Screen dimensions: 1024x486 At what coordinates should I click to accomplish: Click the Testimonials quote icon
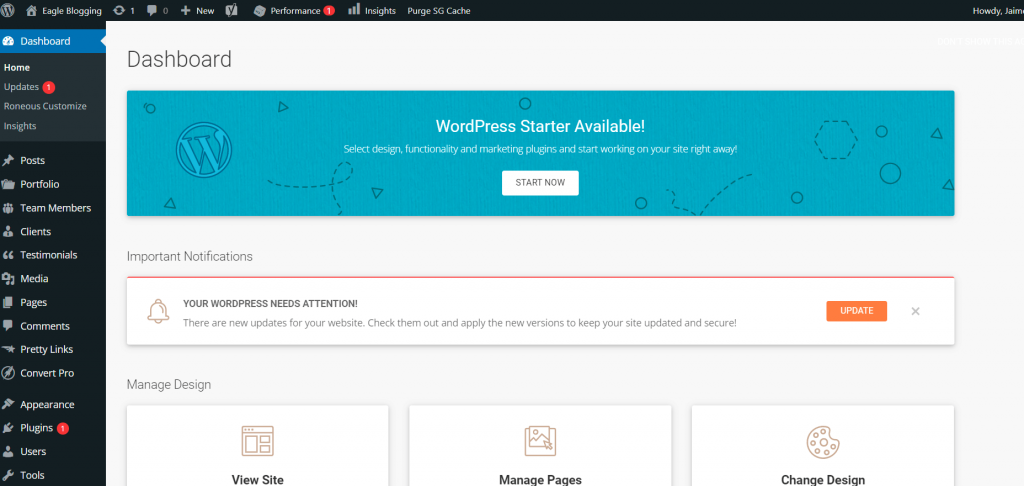click(x=8, y=255)
